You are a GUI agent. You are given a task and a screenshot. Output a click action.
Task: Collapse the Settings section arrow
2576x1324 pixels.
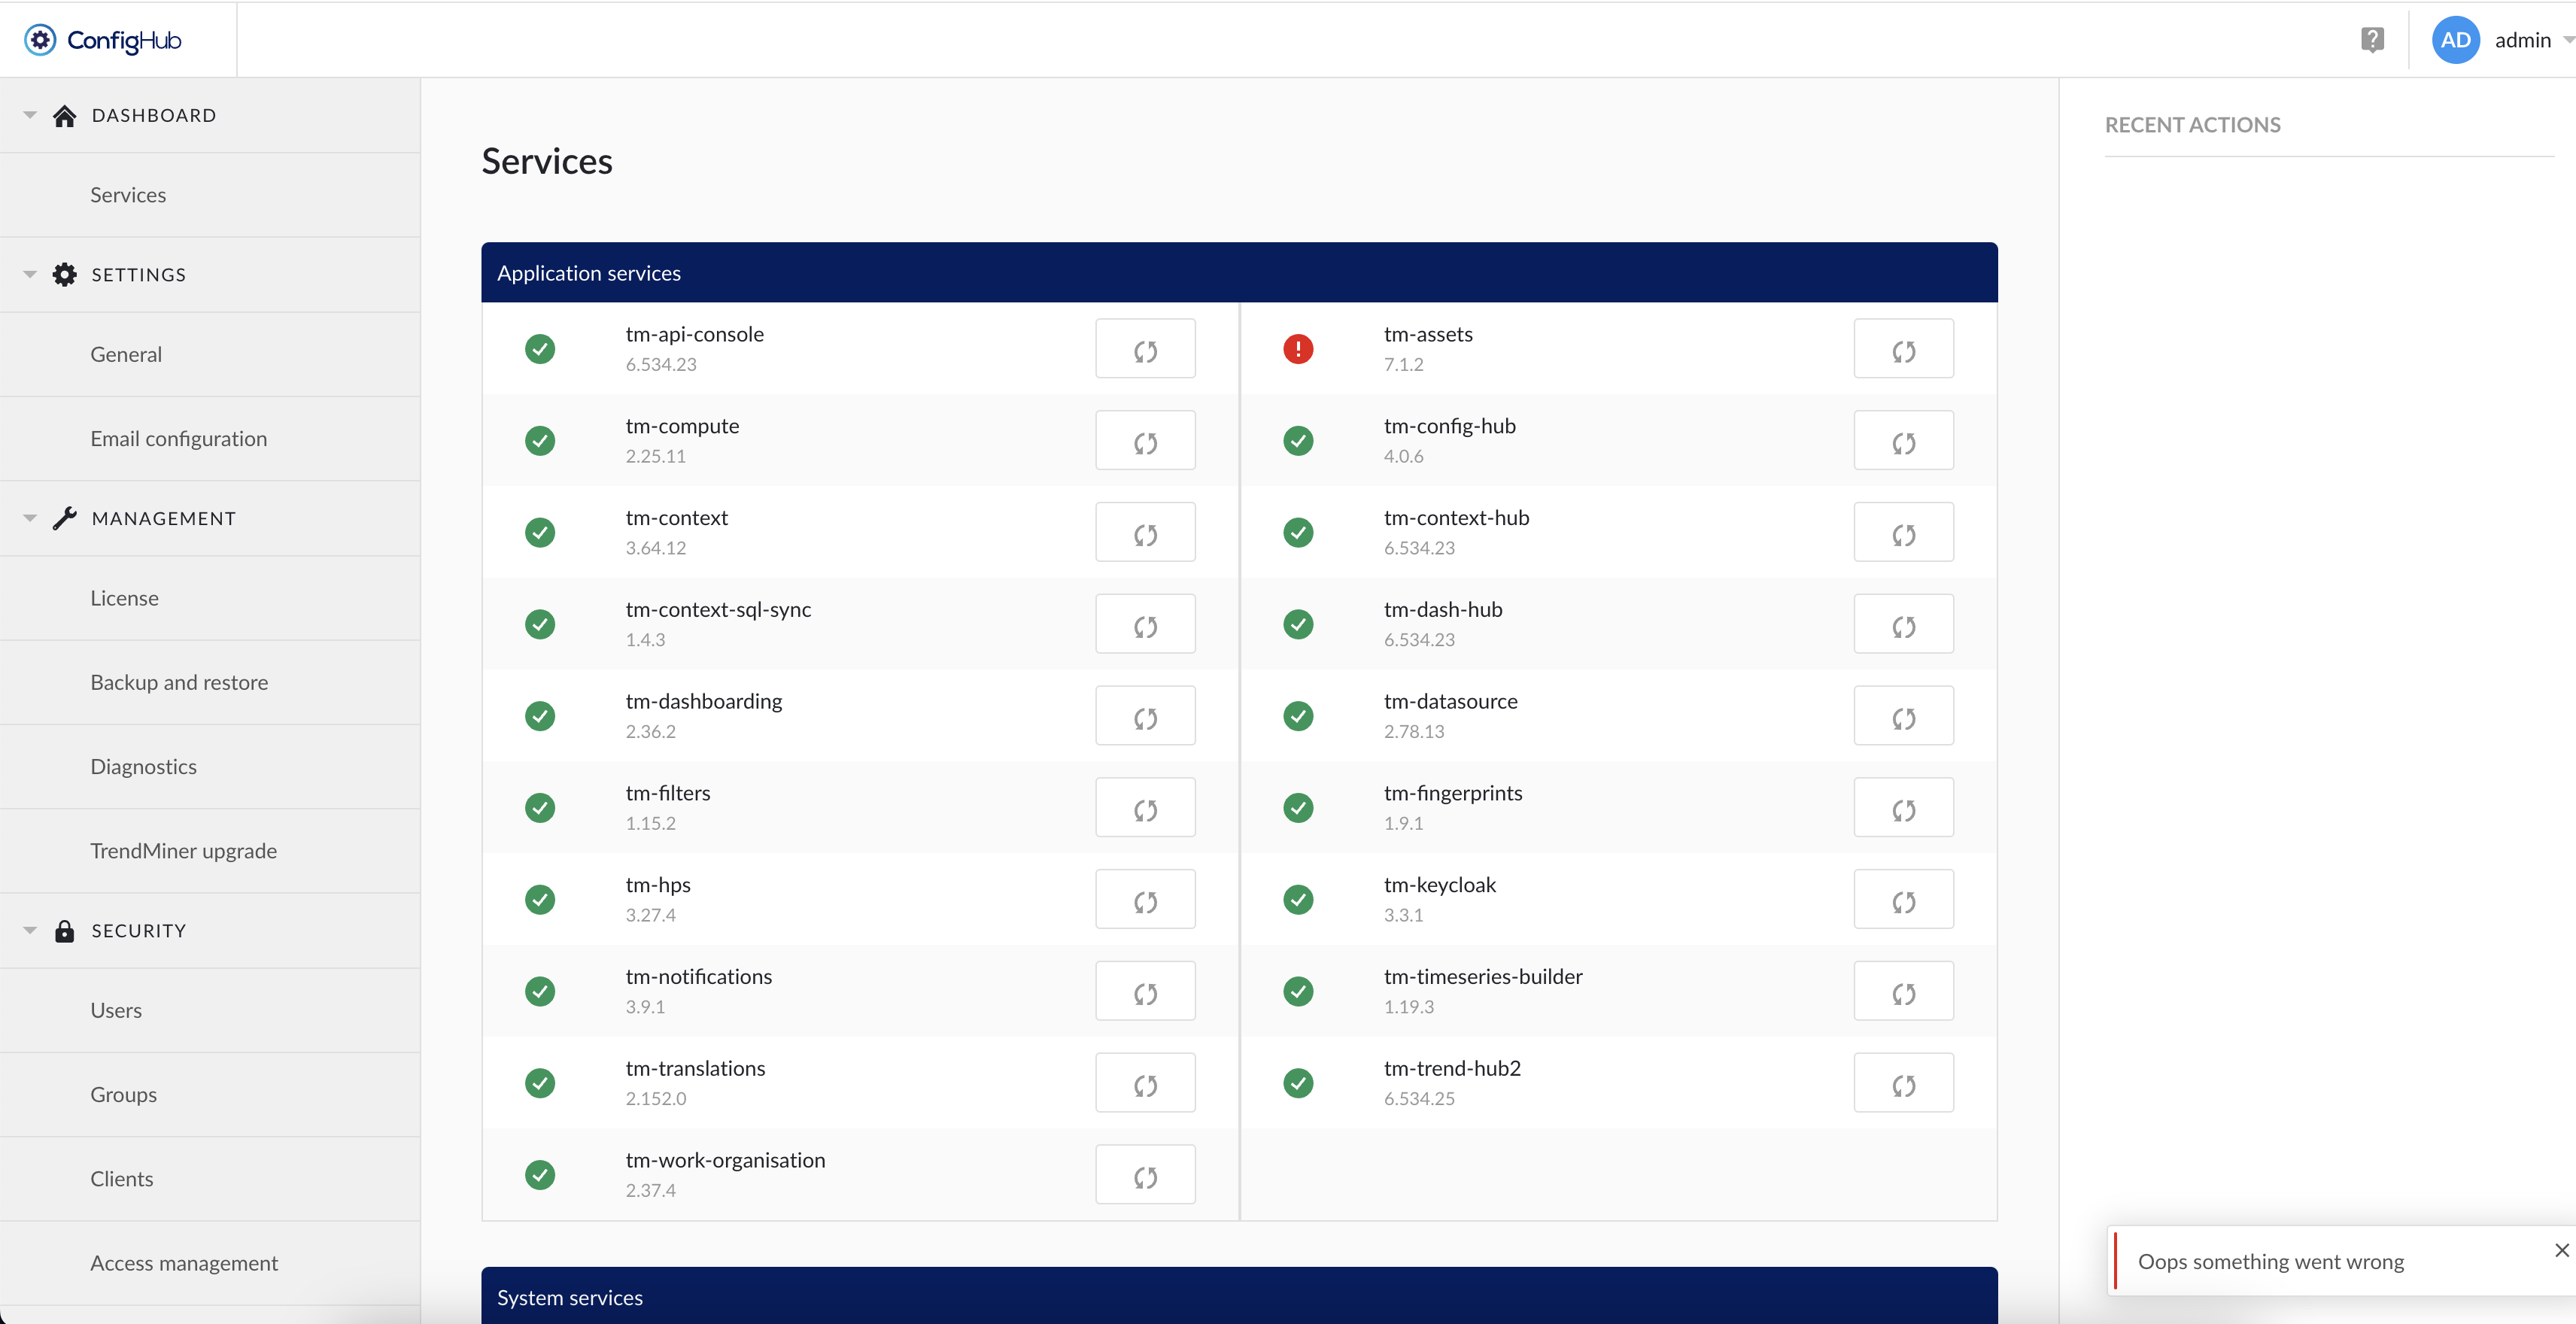point(30,275)
